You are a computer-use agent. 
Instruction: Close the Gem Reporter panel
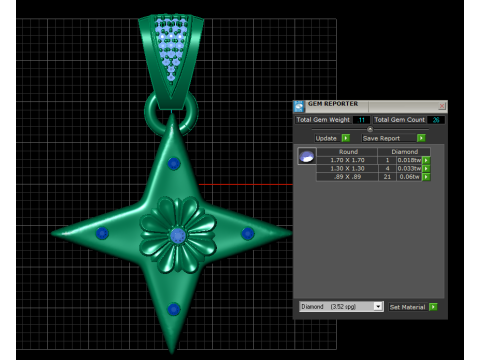pos(442,106)
